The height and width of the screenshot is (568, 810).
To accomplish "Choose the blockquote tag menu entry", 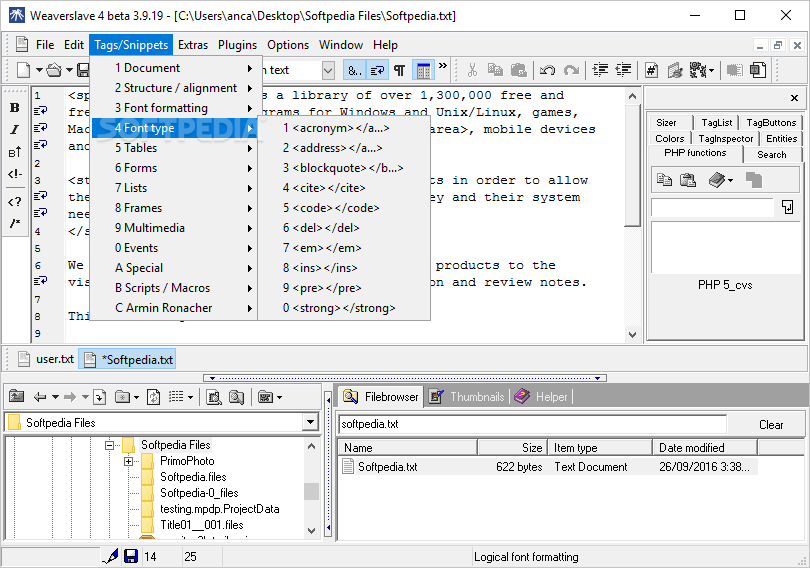I will click(344, 168).
